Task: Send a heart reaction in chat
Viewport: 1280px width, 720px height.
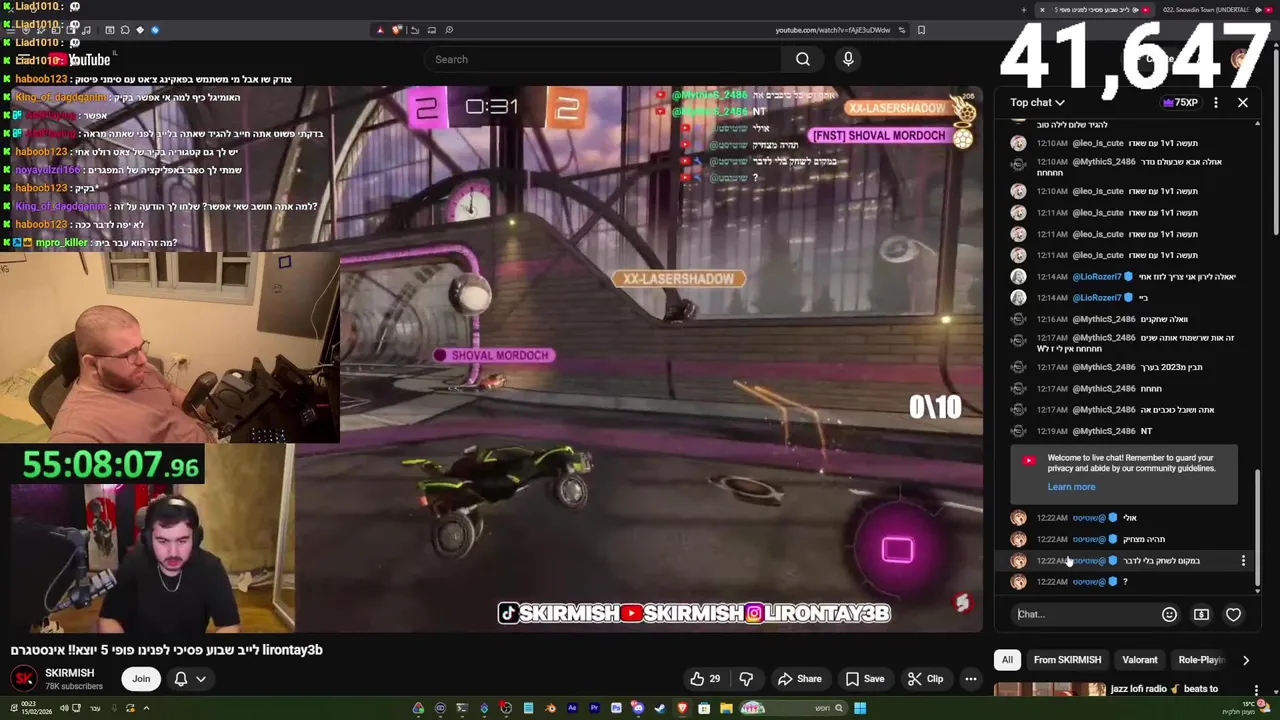Action: click(x=1233, y=614)
